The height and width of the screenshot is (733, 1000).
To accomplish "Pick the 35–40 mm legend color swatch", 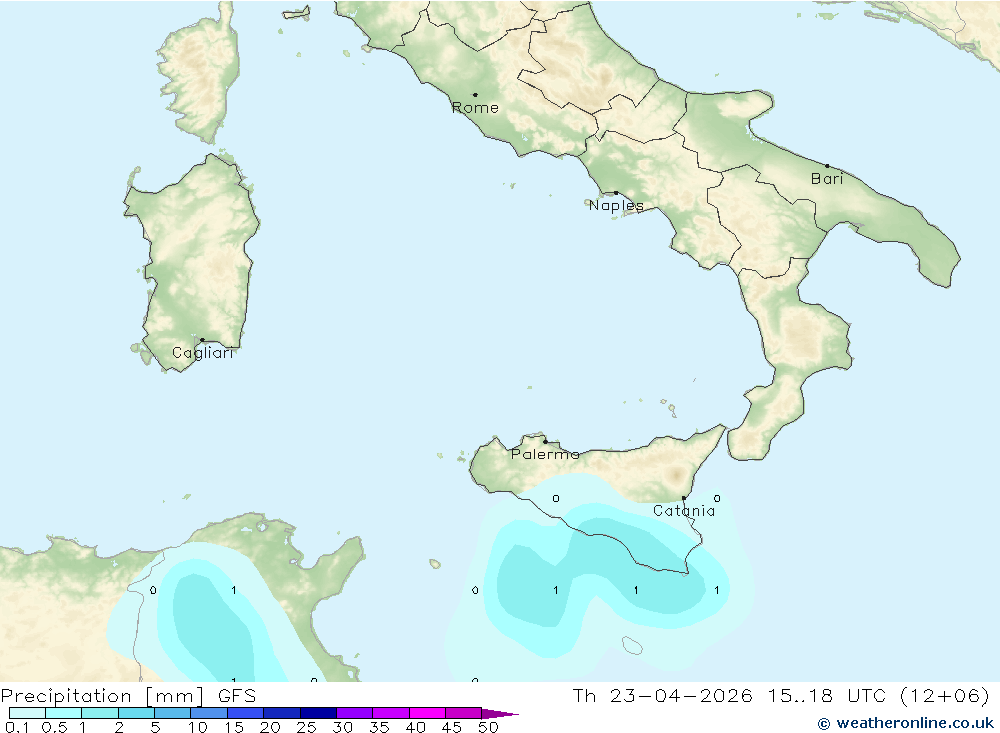I will click(391, 713).
